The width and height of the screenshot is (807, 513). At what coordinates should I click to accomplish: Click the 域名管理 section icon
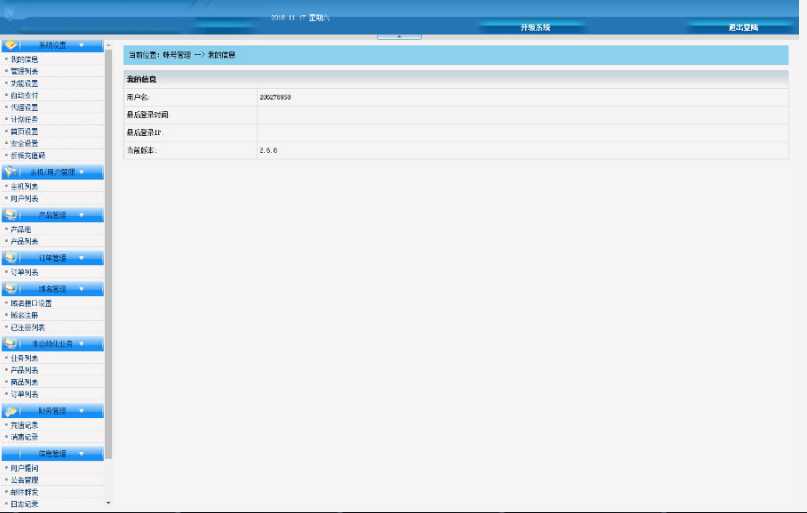point(11,289)
